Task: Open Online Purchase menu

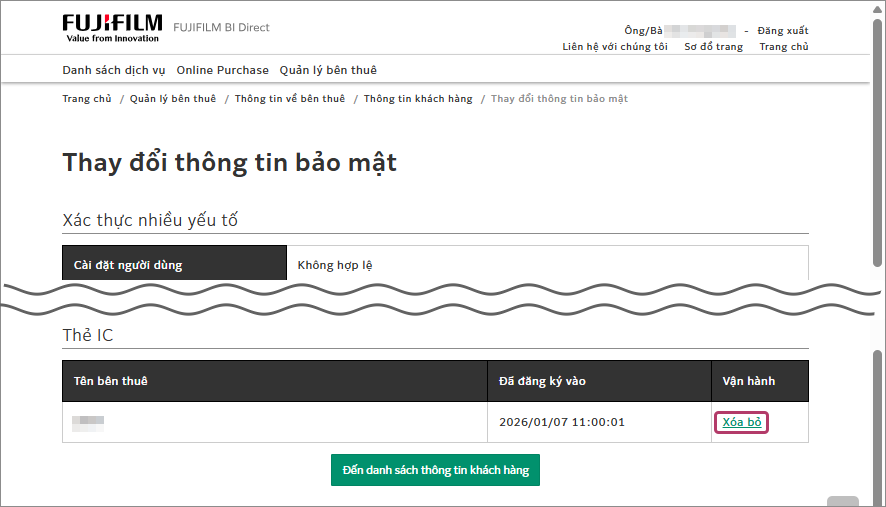Action: coord(223,70)
